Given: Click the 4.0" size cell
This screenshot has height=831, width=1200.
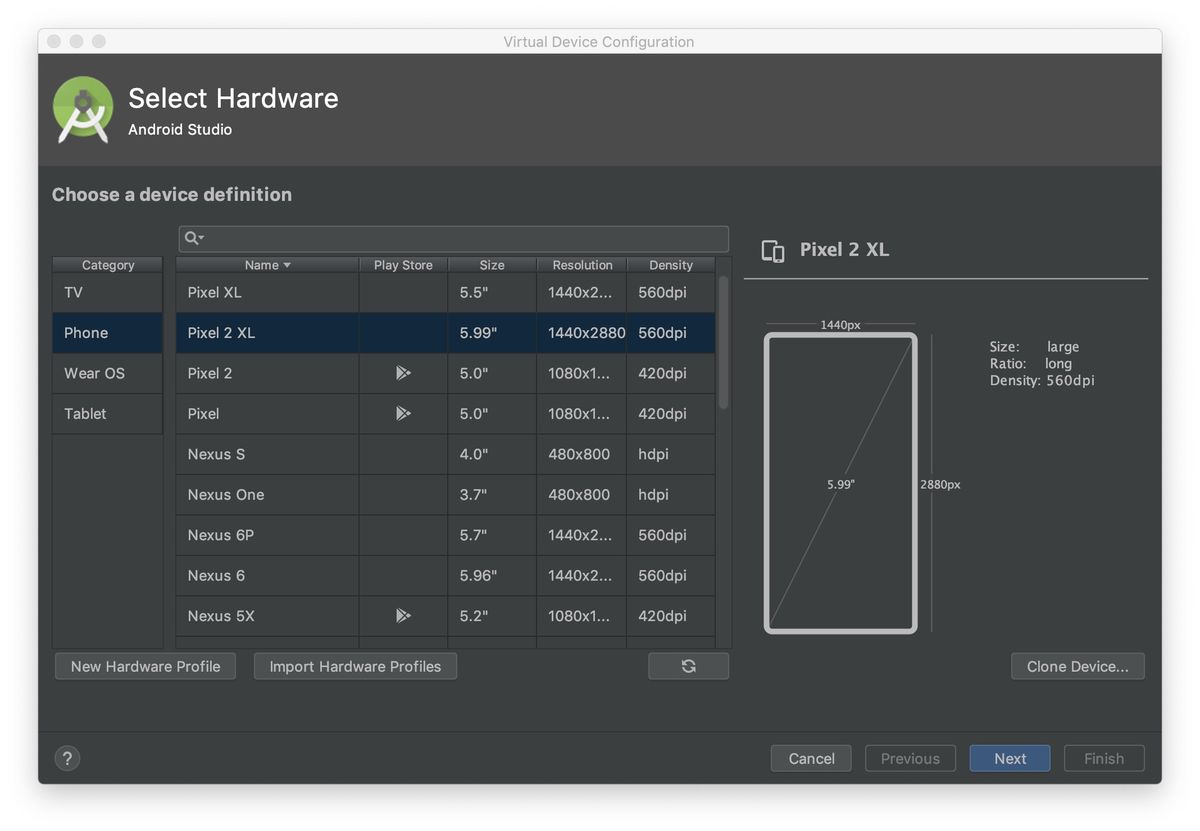Looking at the screenshot, I should pyautogui.click(x=492, y=454).
